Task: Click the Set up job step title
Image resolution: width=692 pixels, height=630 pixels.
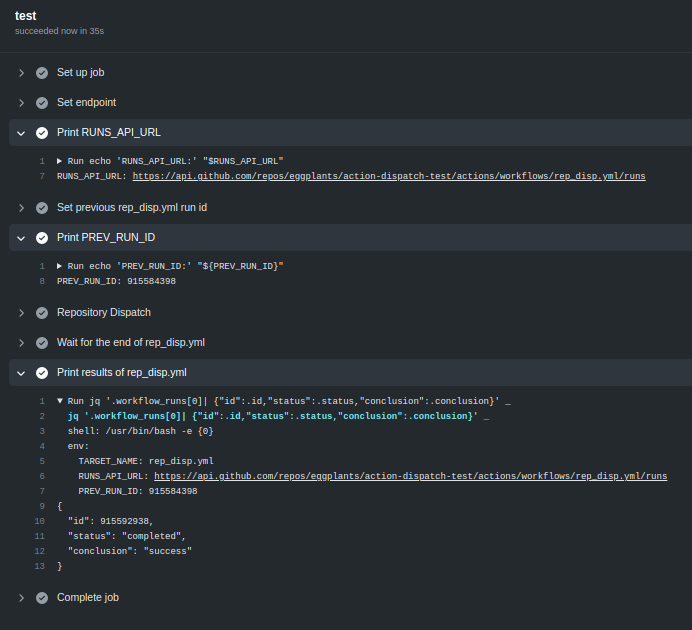Action: pos(81,72)
